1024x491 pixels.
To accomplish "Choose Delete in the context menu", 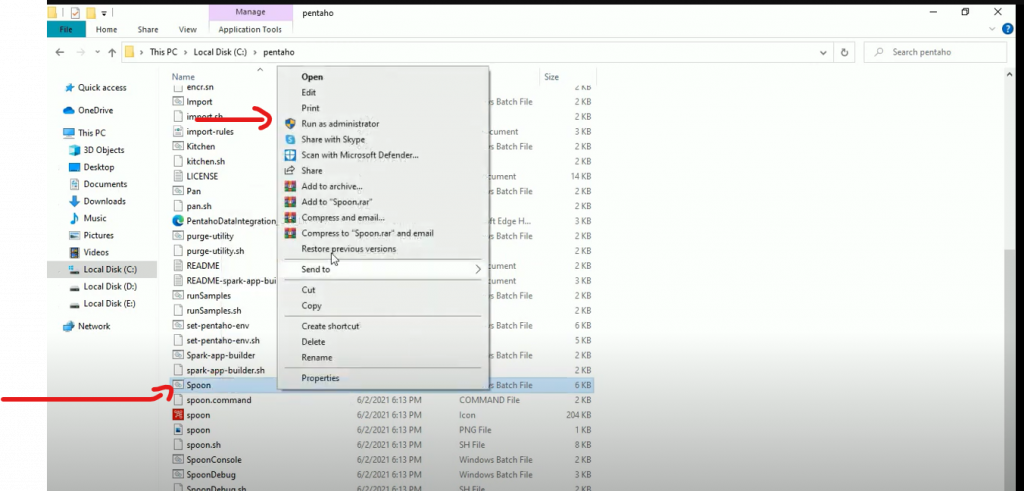I will (313, 341).
